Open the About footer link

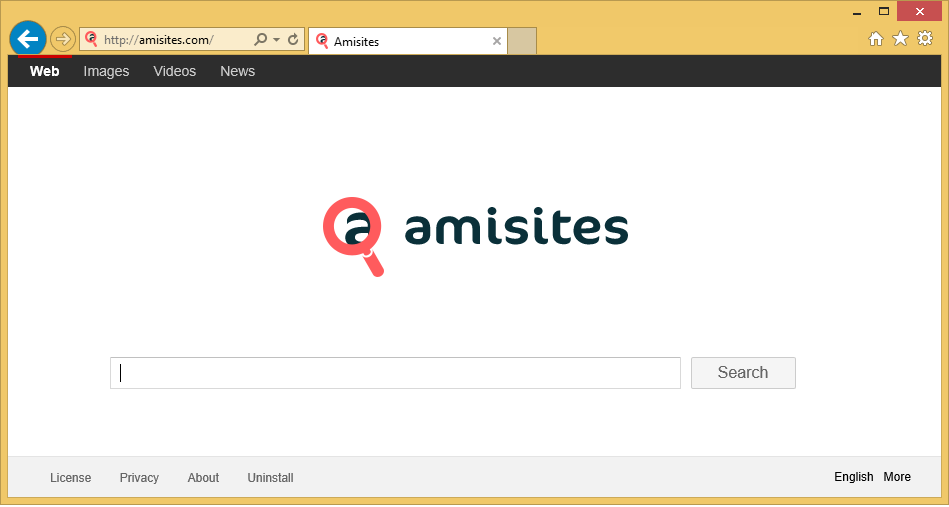coord(203,478)
